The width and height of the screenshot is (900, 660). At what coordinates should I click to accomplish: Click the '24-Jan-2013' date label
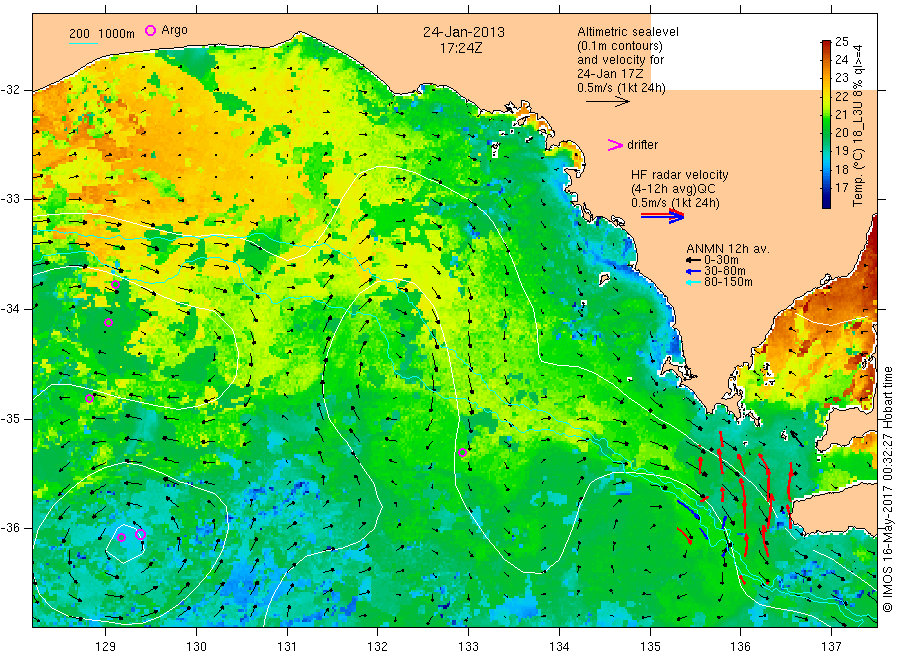464,32
